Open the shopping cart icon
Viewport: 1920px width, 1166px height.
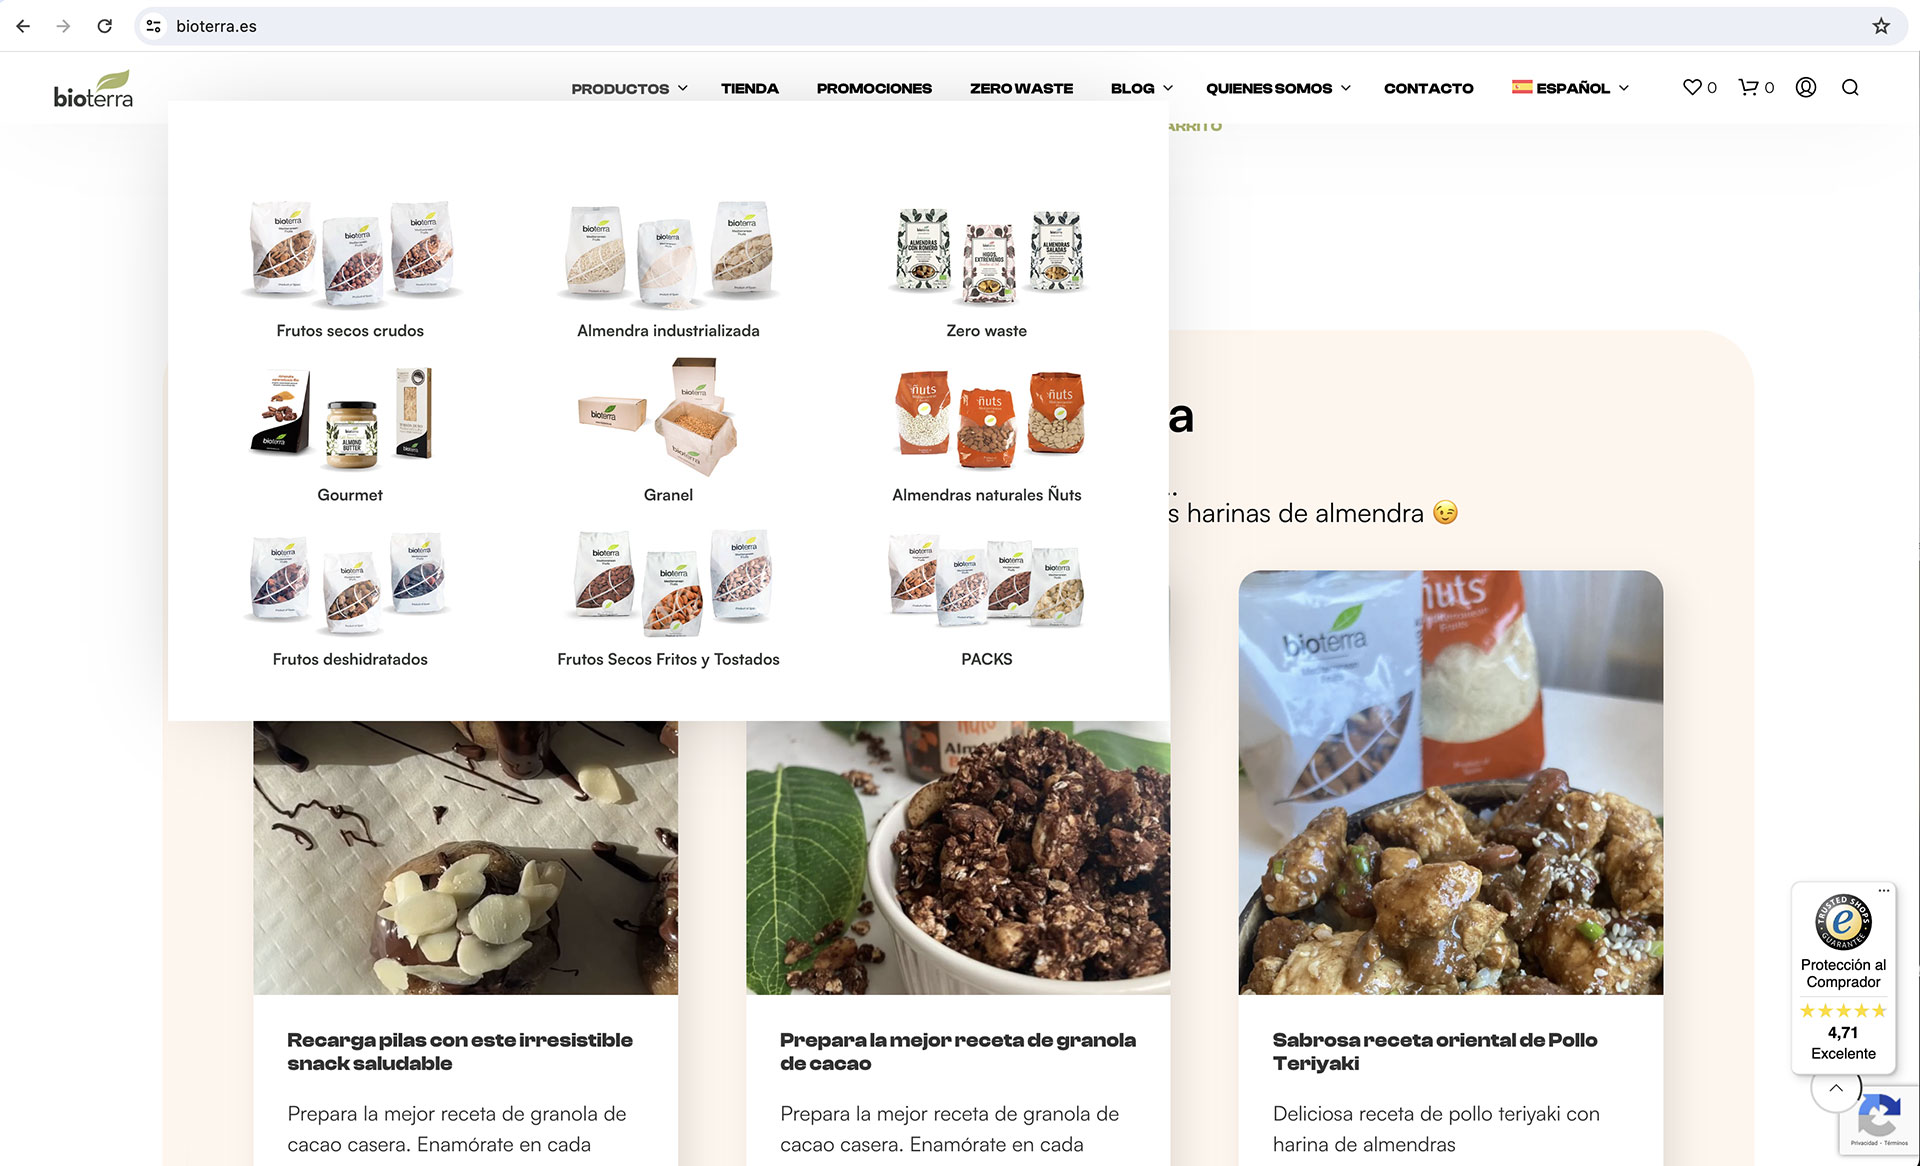pos(1748,87)
